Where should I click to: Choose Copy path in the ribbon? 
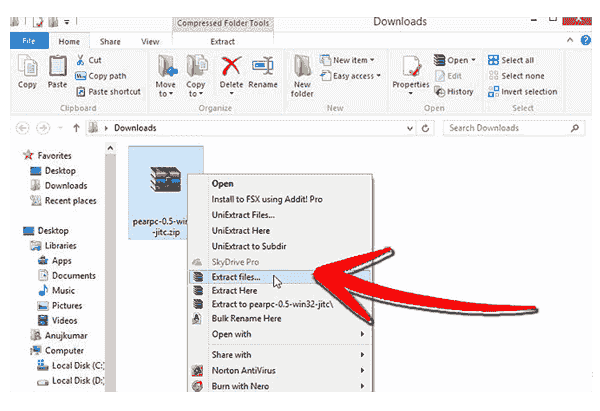(x=101, y=76)
